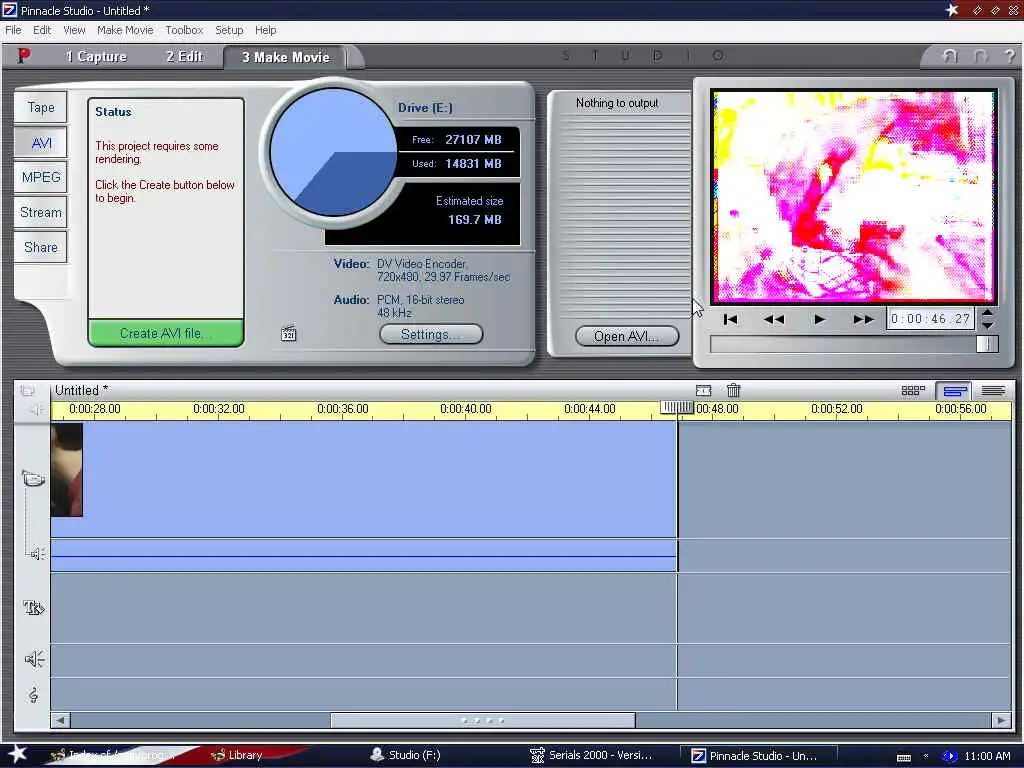
Task: Click the Pinnacle P logo icon
Action: [x=24, y=56]
